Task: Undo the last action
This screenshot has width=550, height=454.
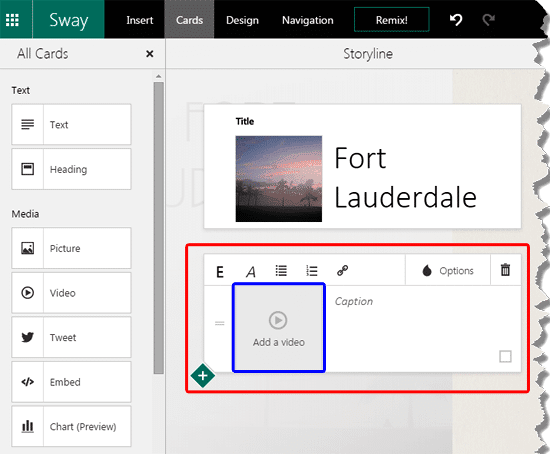Action: tap(456, 20)
